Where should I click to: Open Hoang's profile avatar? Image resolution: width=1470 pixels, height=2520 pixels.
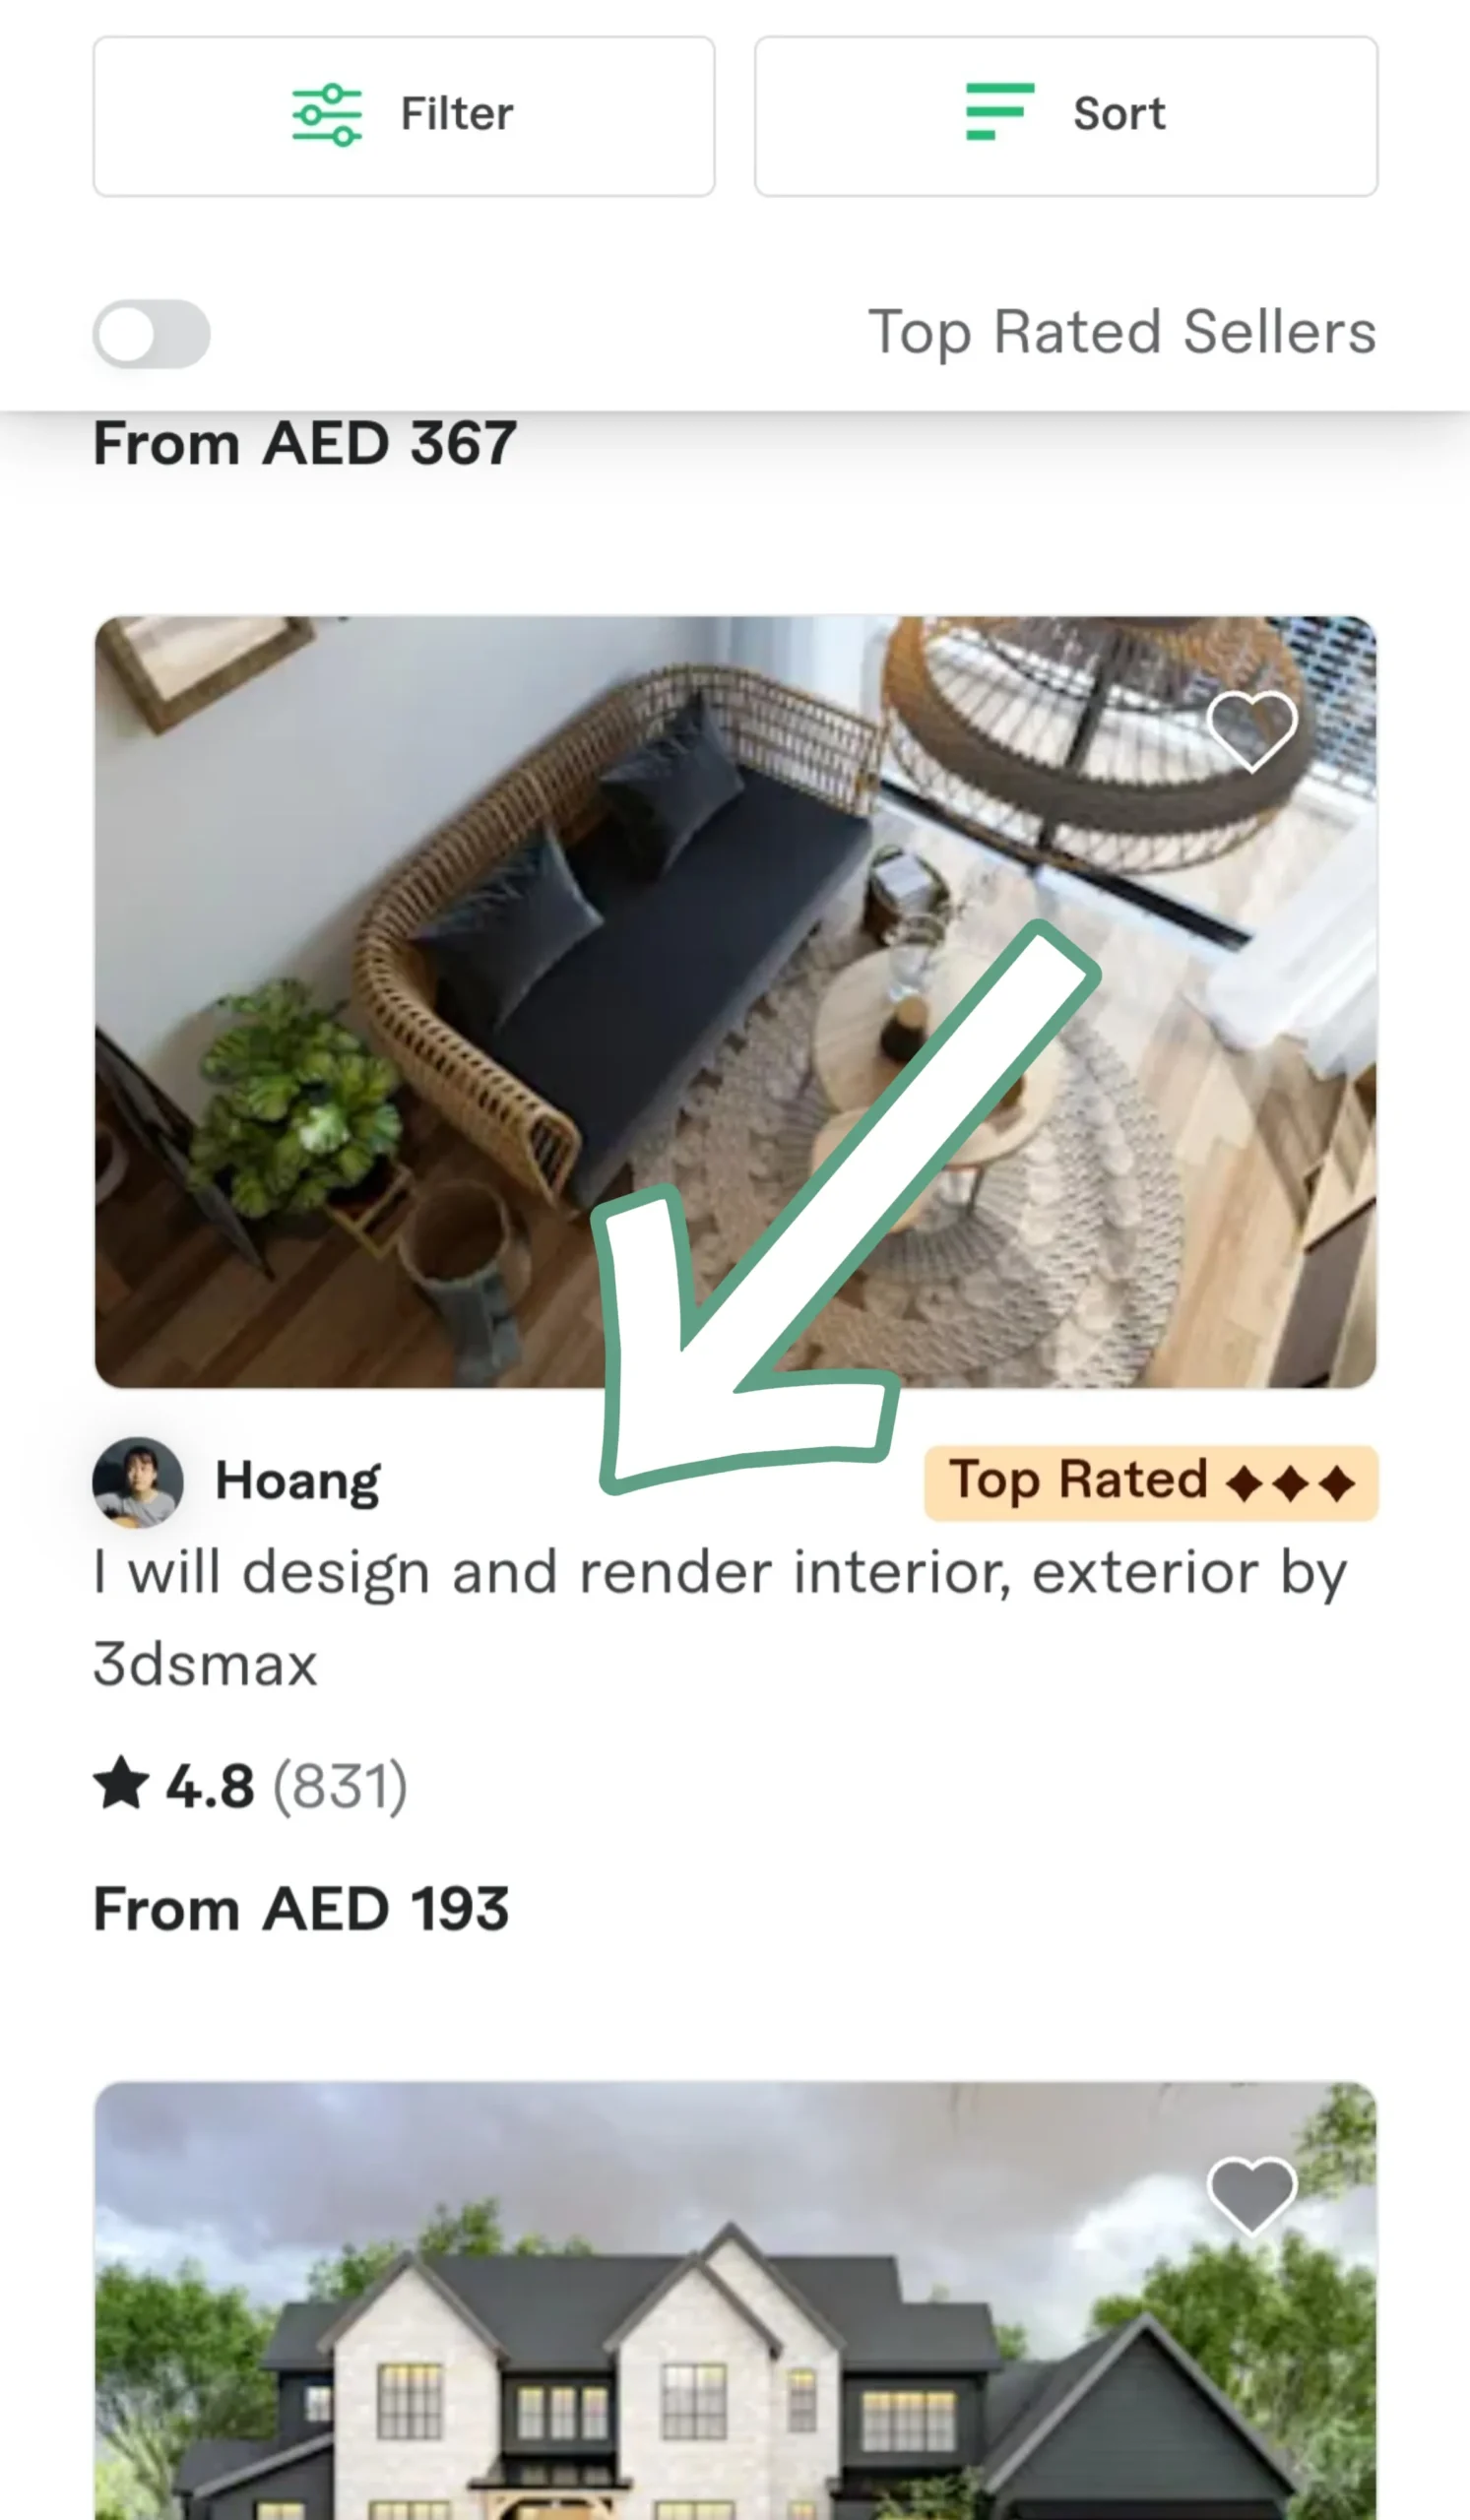click(138, 1482)
